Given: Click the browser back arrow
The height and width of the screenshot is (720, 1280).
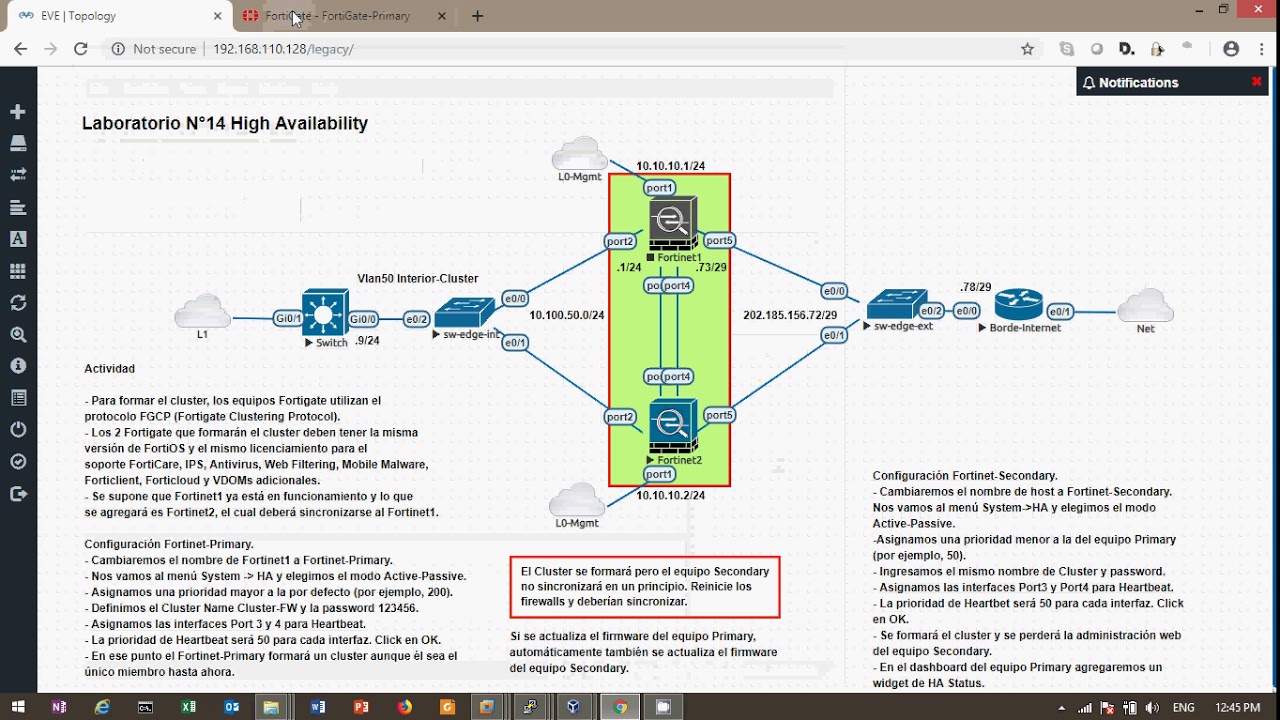Looking at the screenshot, I should [20, 48].
